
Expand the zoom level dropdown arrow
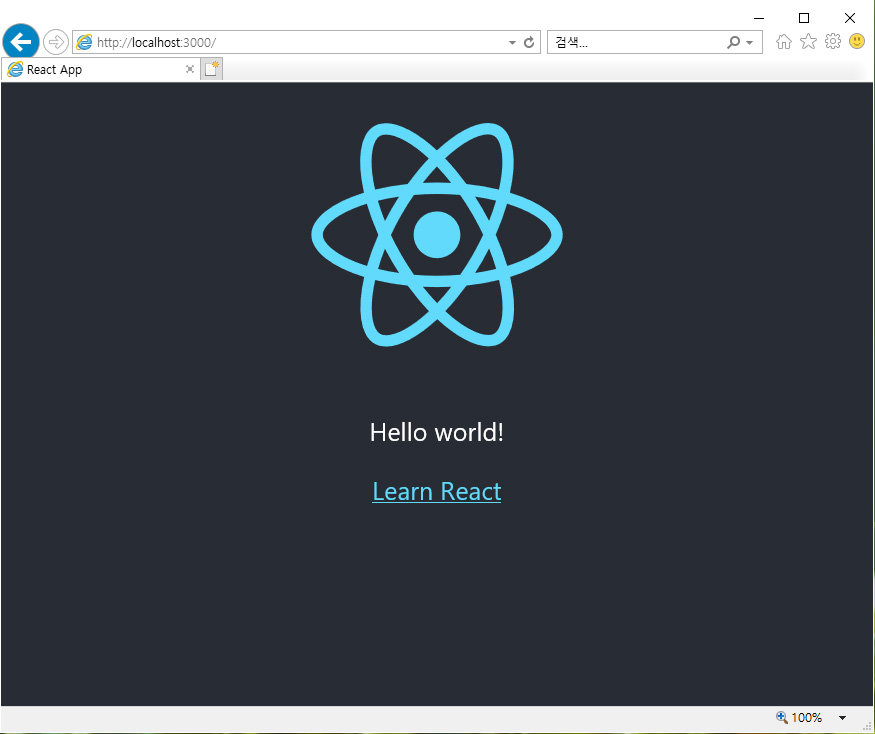coord(842,718)
